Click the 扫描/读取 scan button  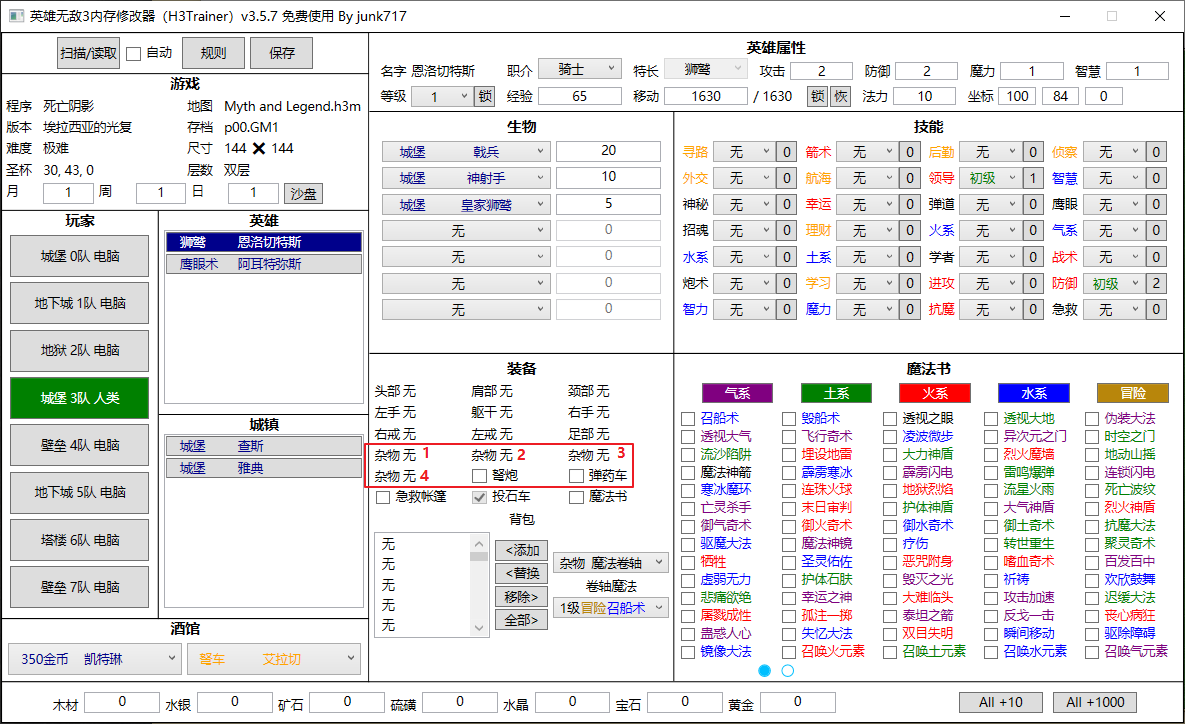(88, 53)
